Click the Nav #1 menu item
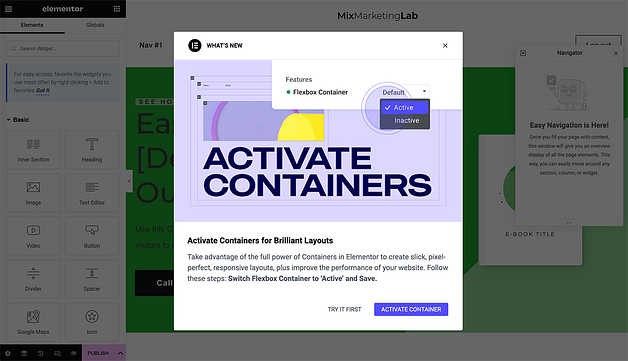The height and width of the screenshot is (361, 628). (151, 45)
